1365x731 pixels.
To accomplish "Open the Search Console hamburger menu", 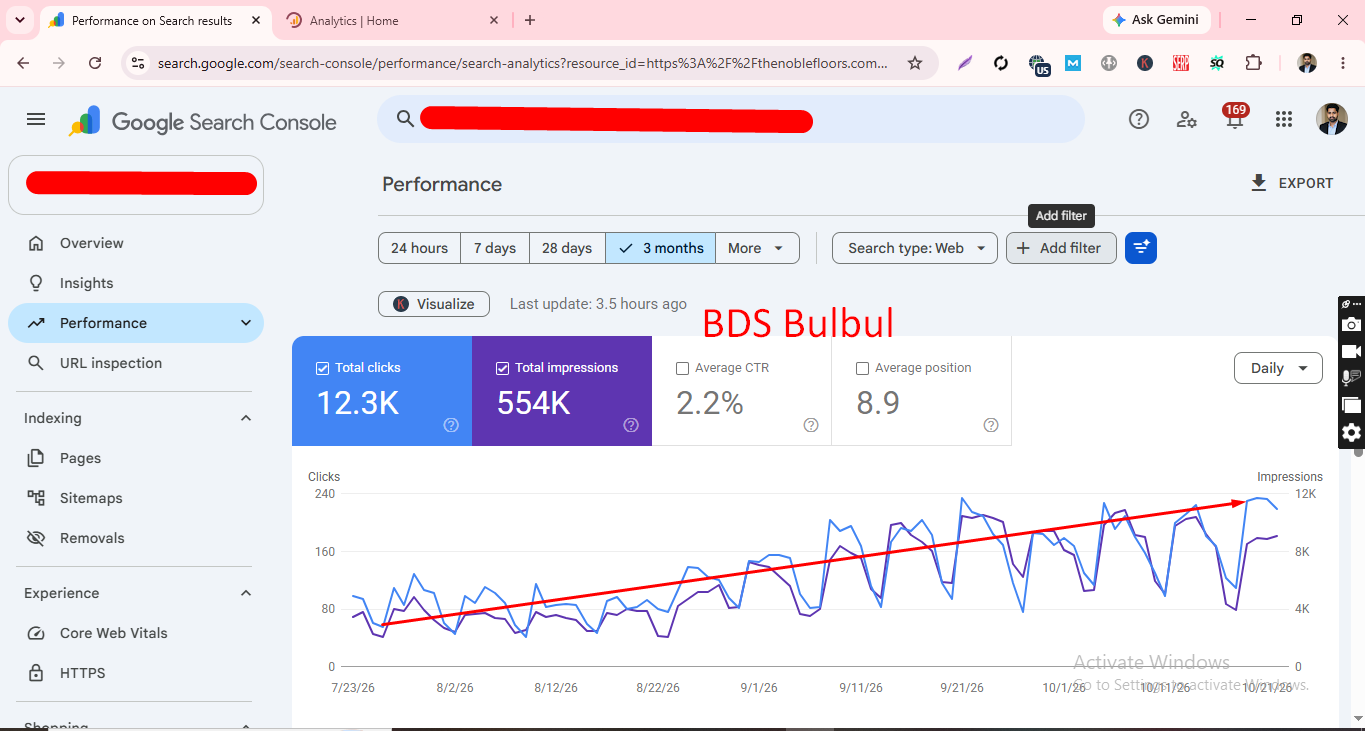I will coord(36,119).
